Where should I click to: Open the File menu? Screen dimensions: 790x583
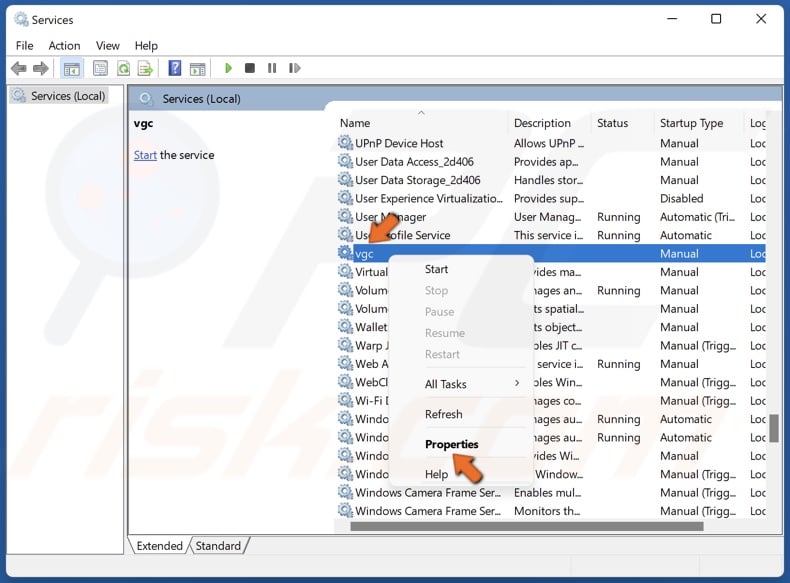[x=24, y=45]
